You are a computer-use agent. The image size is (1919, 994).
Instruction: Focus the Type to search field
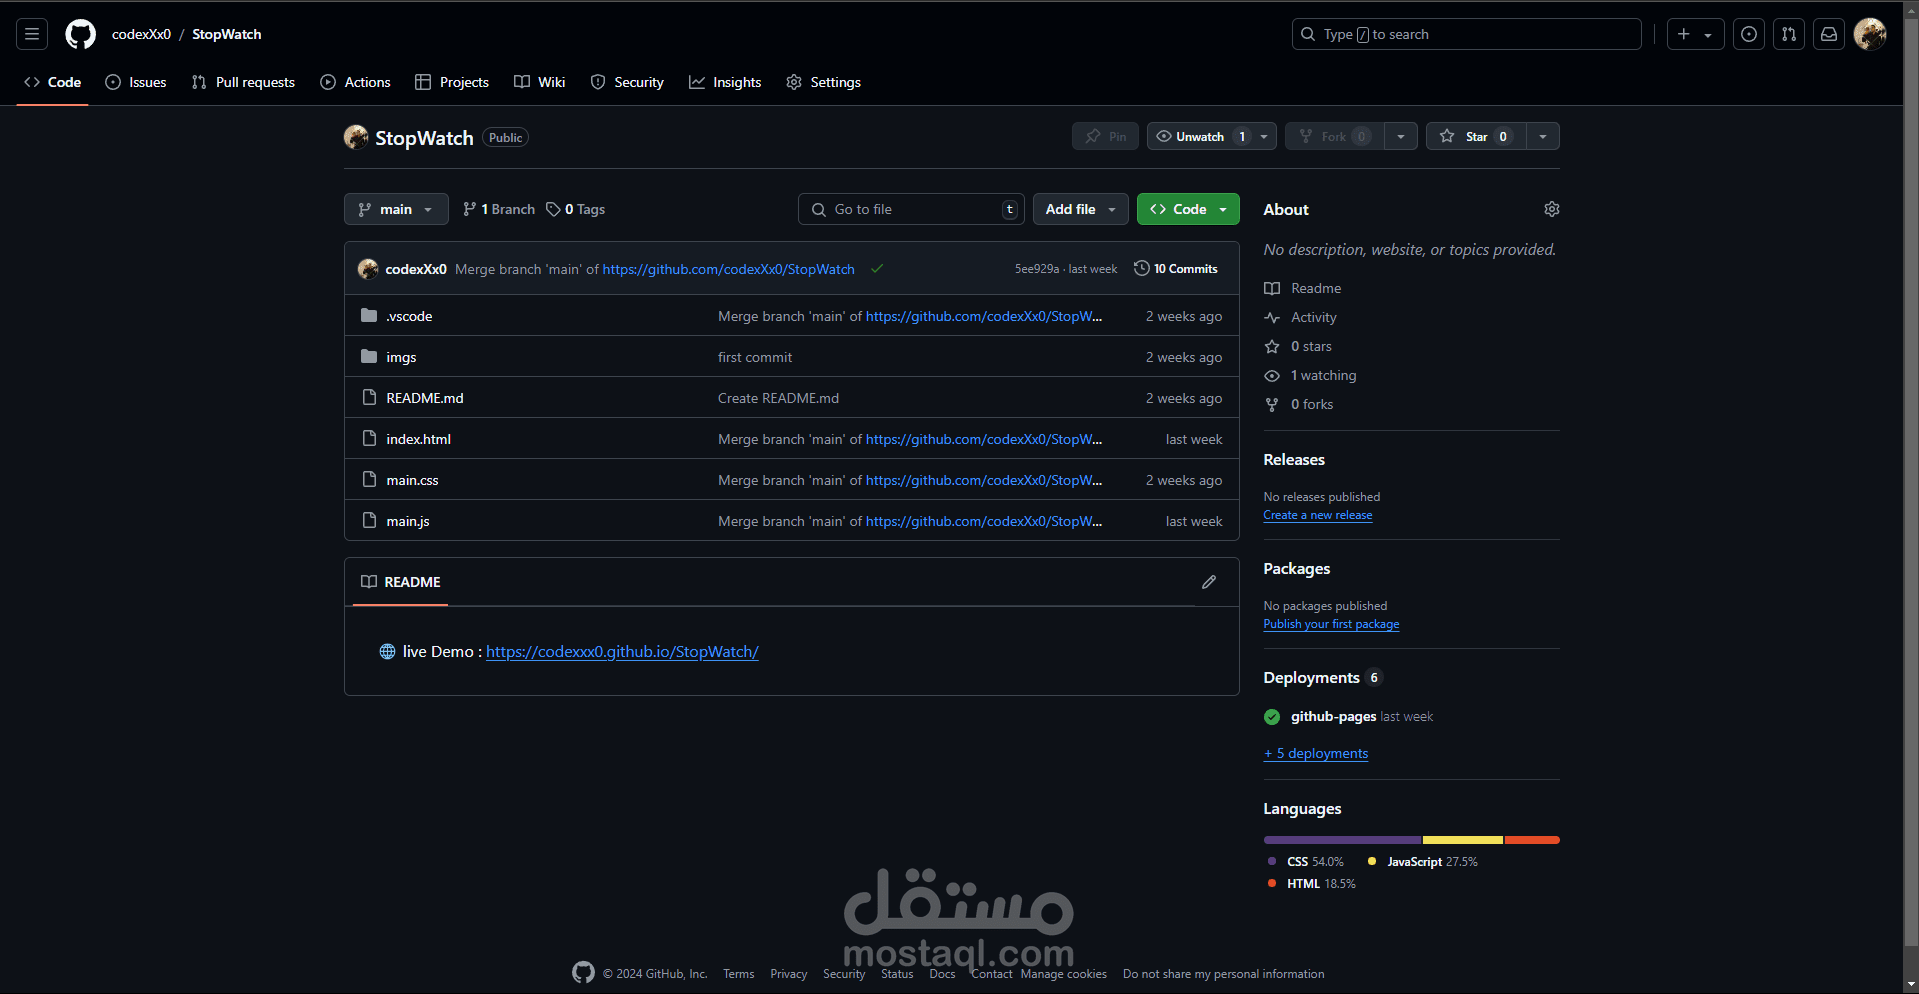(x=1467, y=34)
